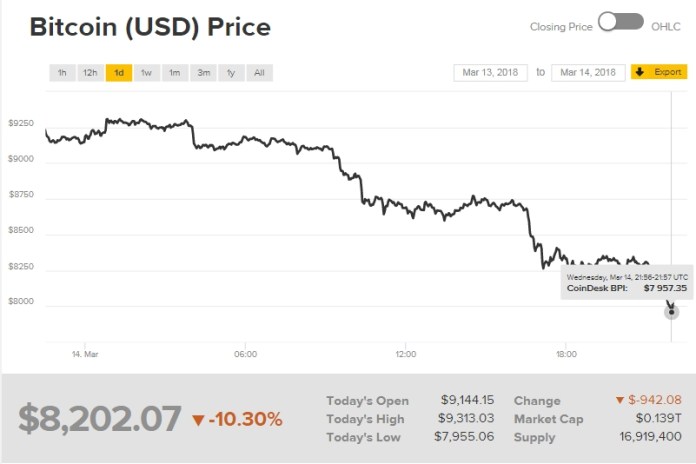696x464 pixels.
Task: Switch to the 3m chart view
Action: click(203, 73)
